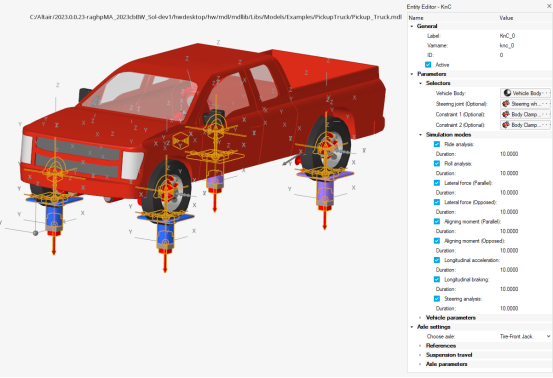Toggle Lateral force (Parallel) checkbox

coord(437,183)
